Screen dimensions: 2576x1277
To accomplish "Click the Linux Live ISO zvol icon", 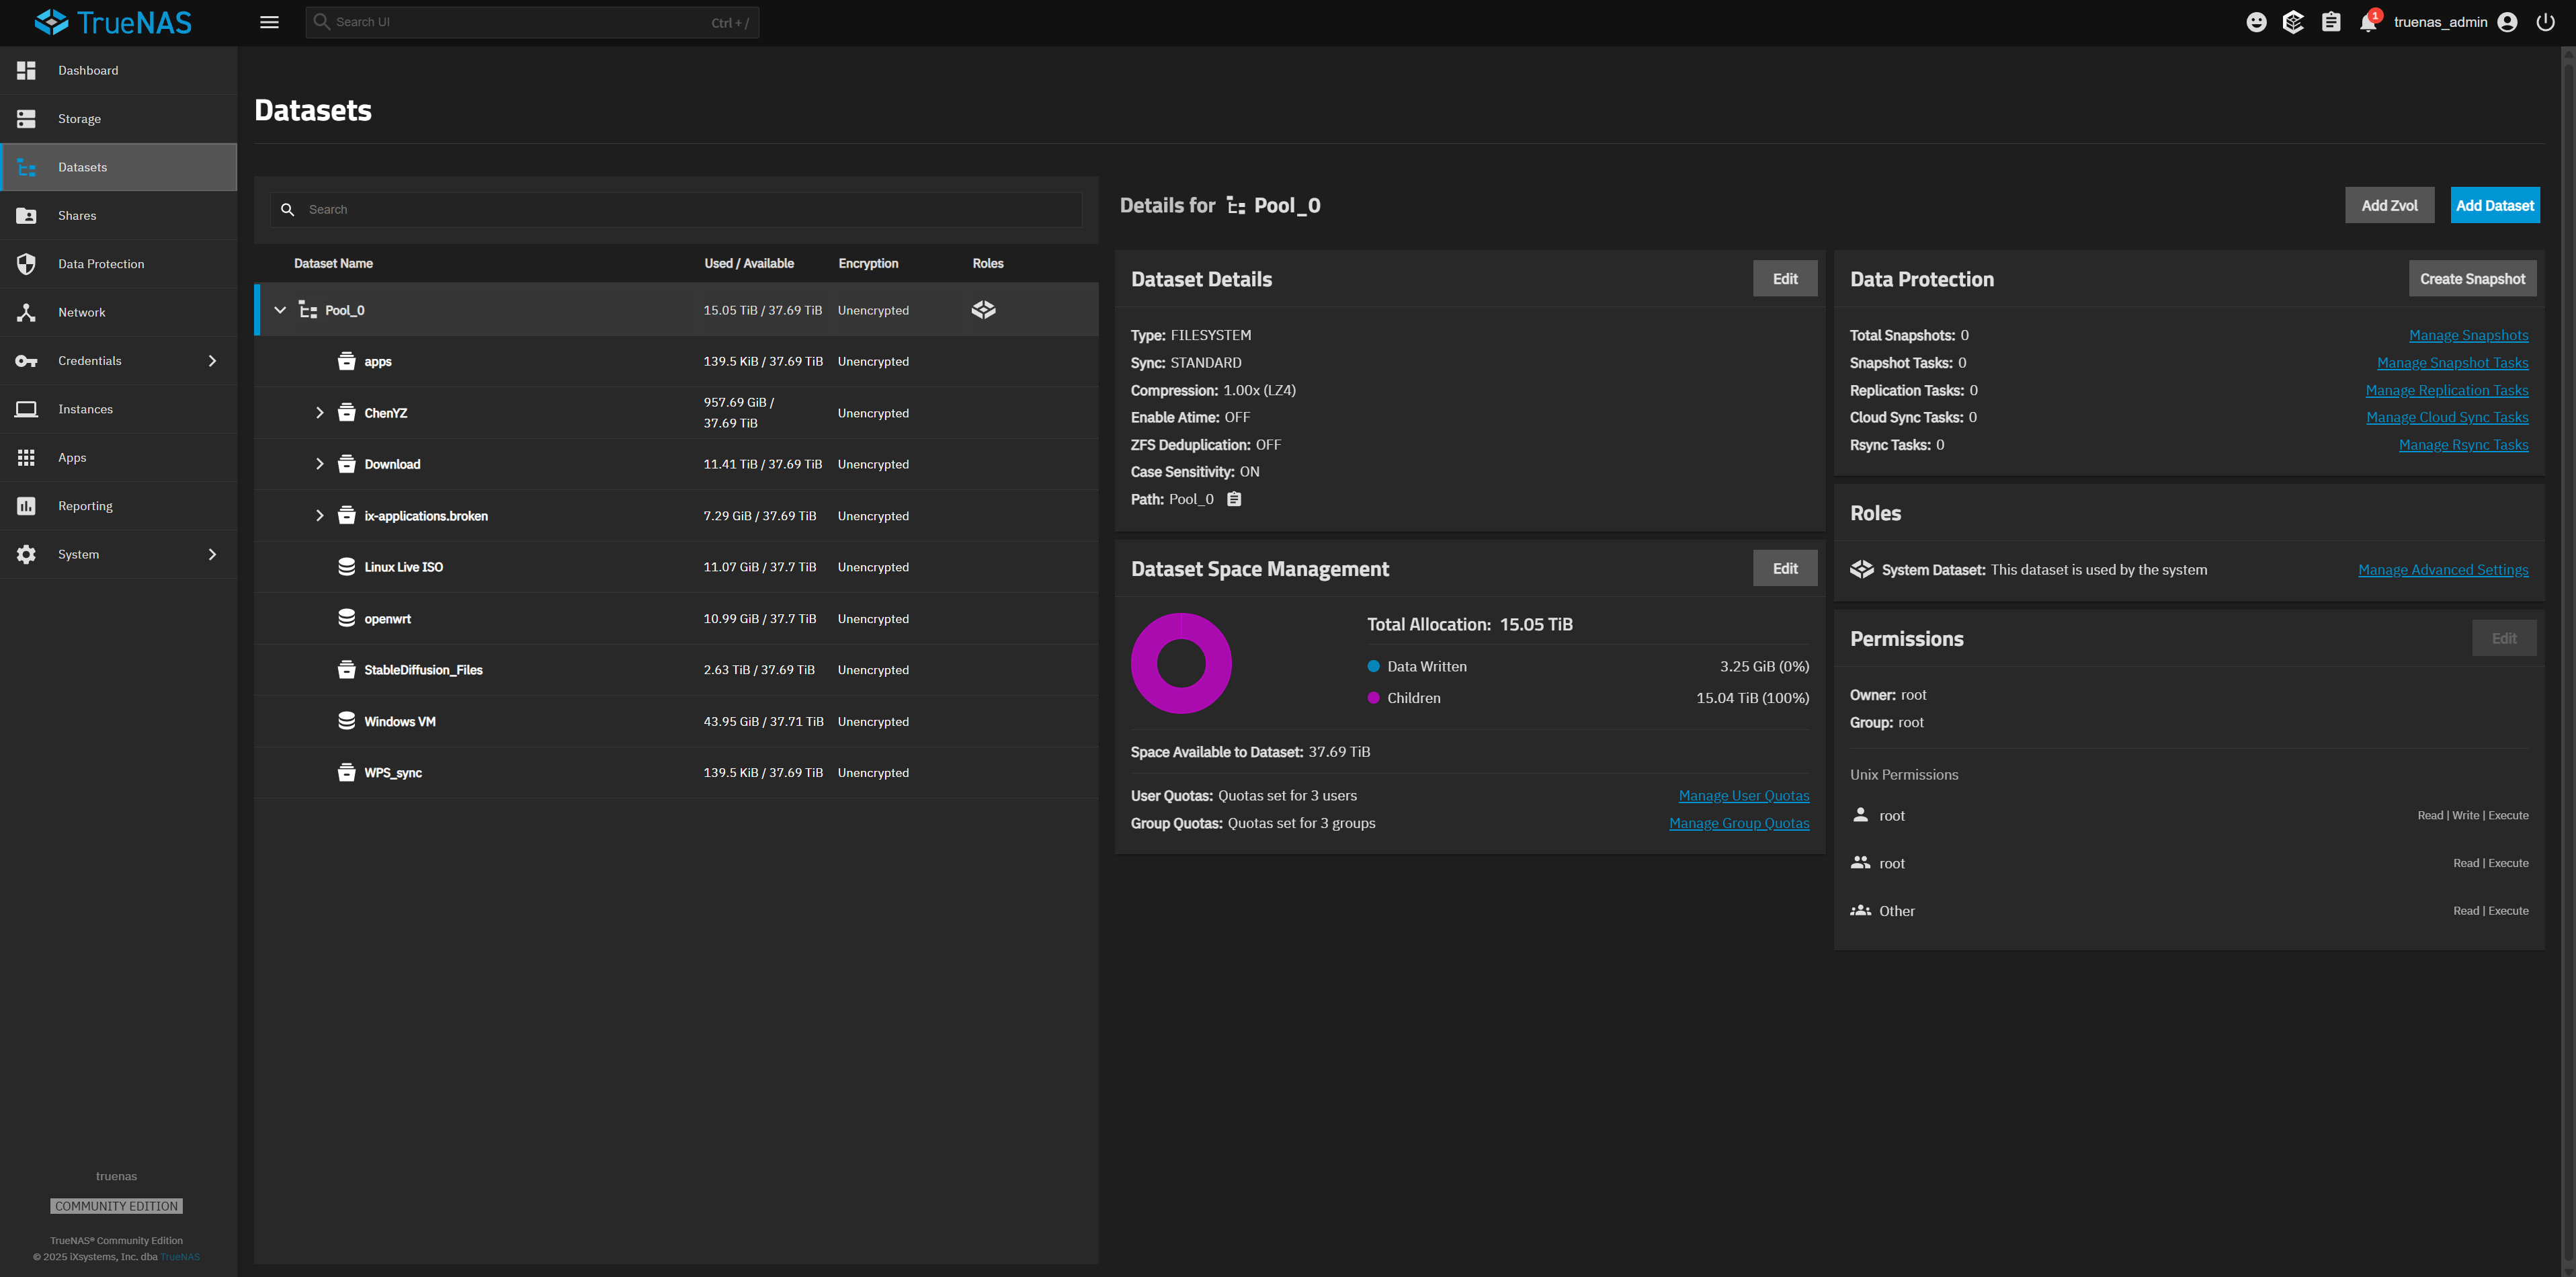I will (x=346, y=567).
